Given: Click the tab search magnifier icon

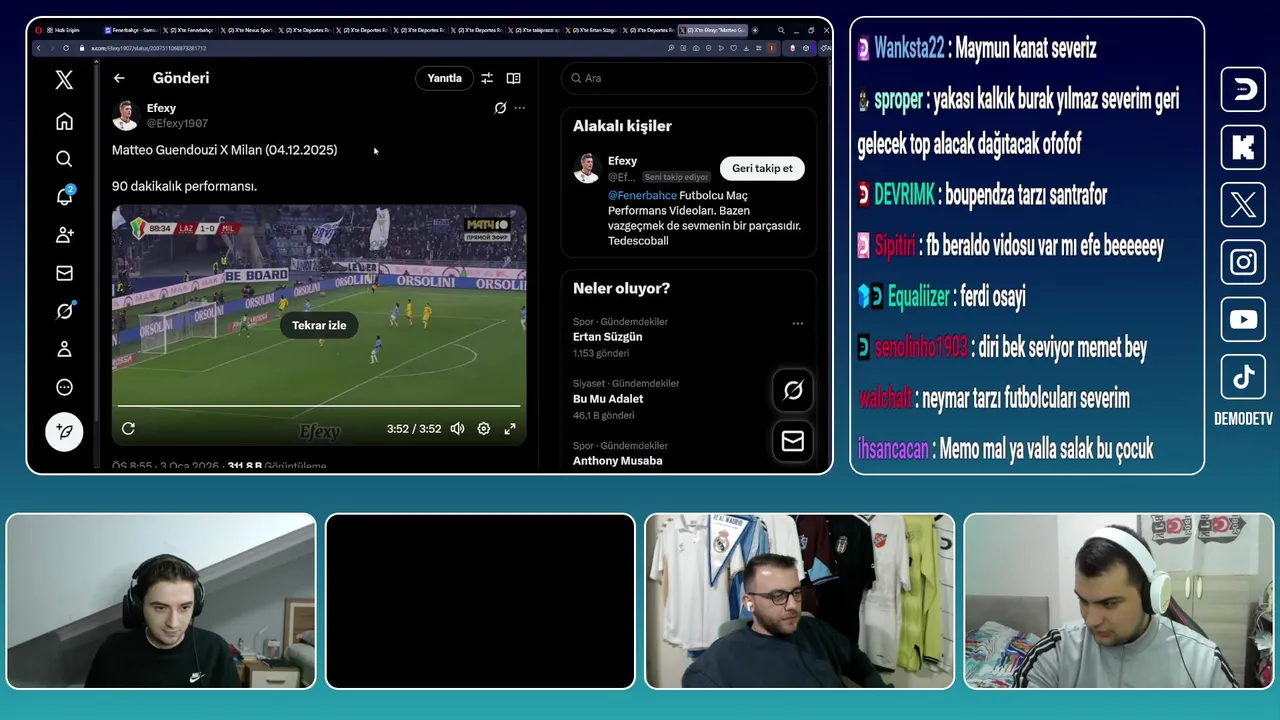Looking at the screenshot, I should (x=782, y=30).
